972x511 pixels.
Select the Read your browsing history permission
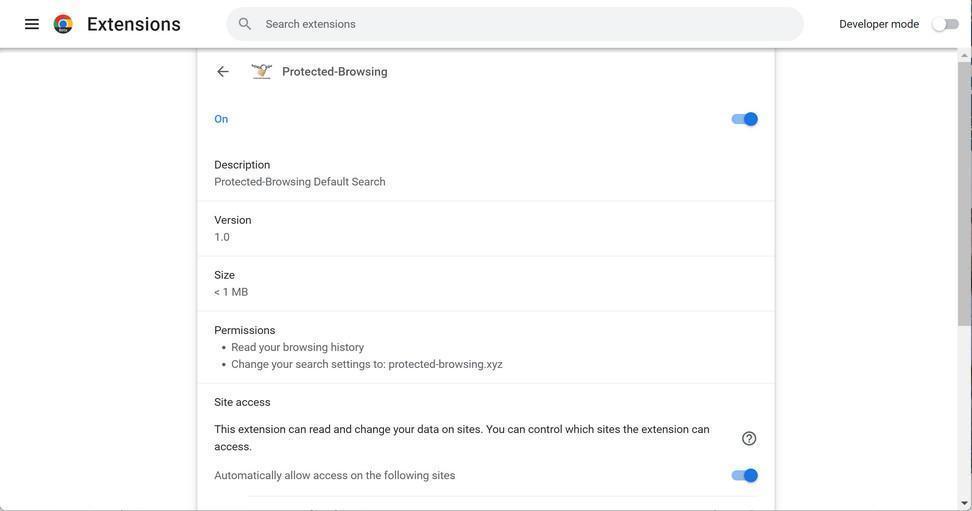pos(297,348)
